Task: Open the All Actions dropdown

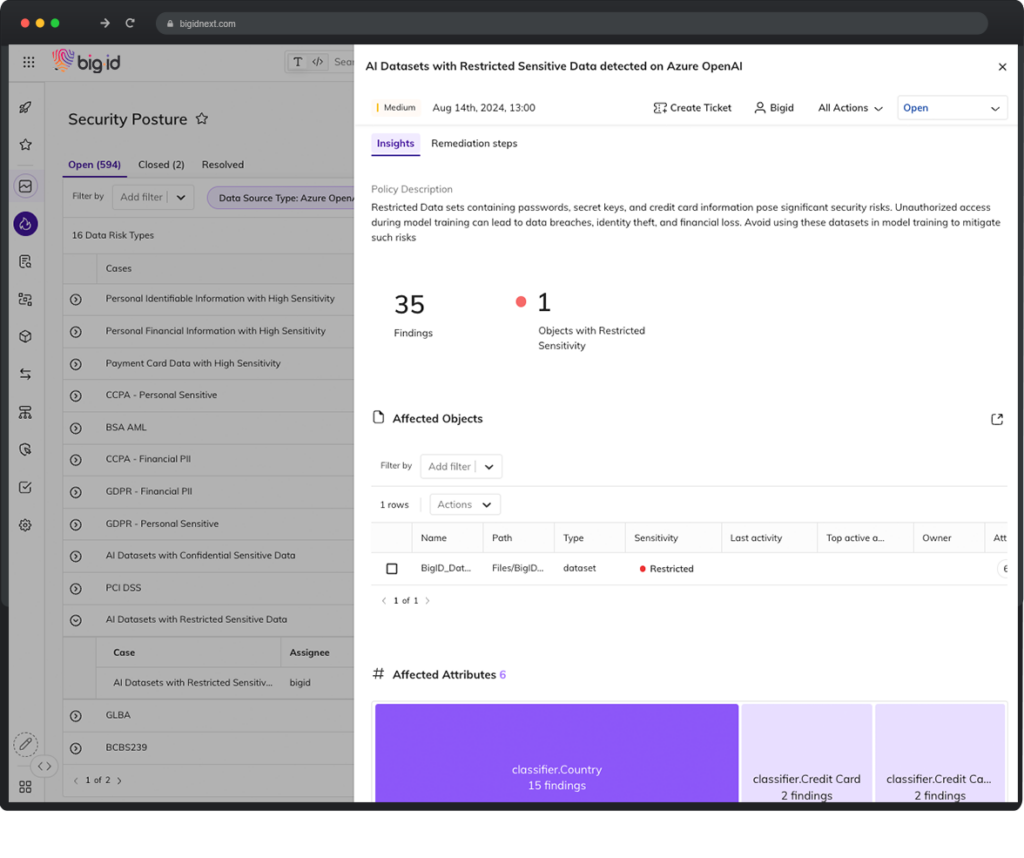Action: pos(850,108)
